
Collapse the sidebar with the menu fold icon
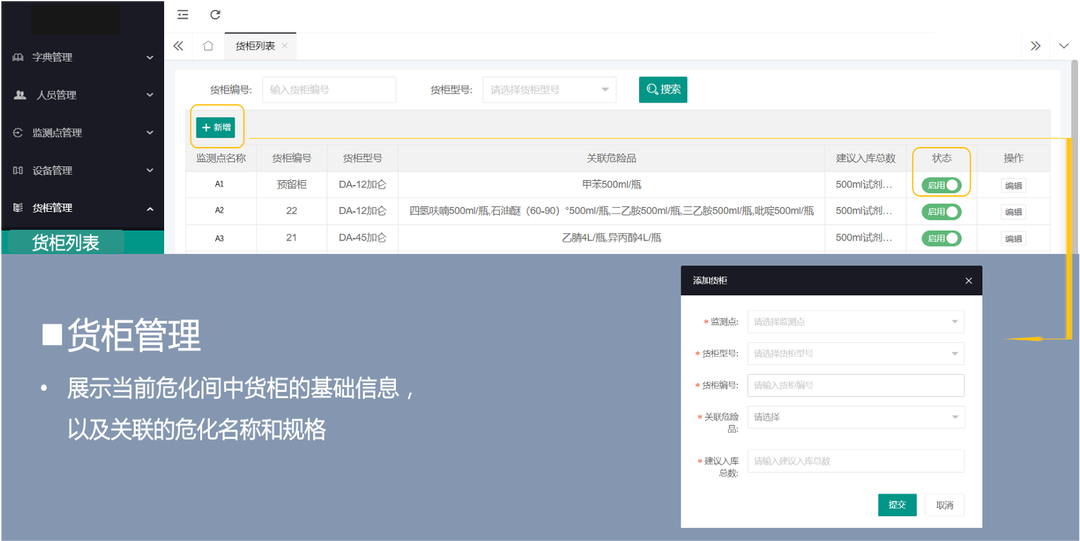[x=183, y=14]
